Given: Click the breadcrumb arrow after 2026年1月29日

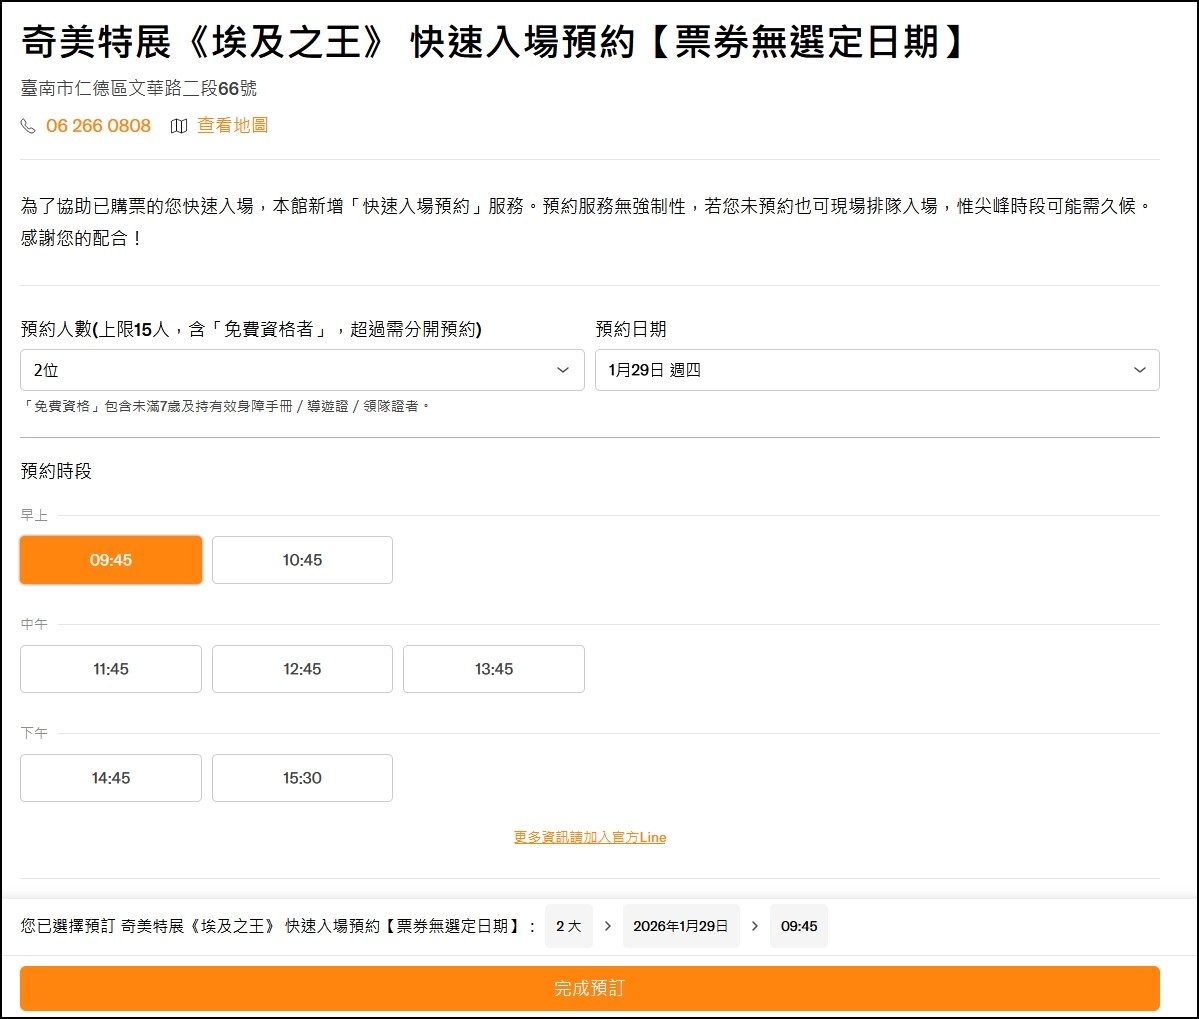Looking at the screenshot, I should (755, 926).
